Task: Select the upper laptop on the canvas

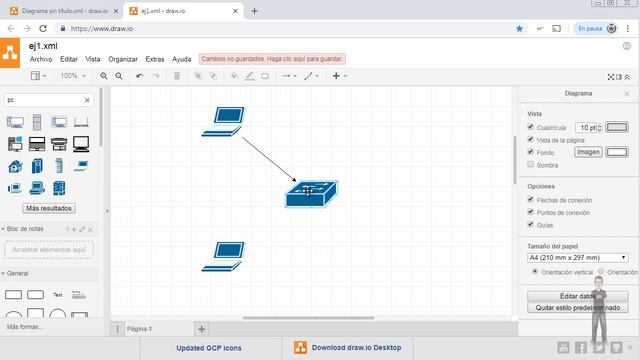Action: click(223, 121)
